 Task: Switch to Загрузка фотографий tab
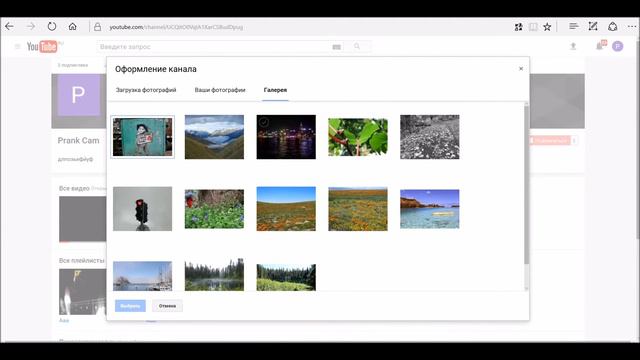[146, 90]
